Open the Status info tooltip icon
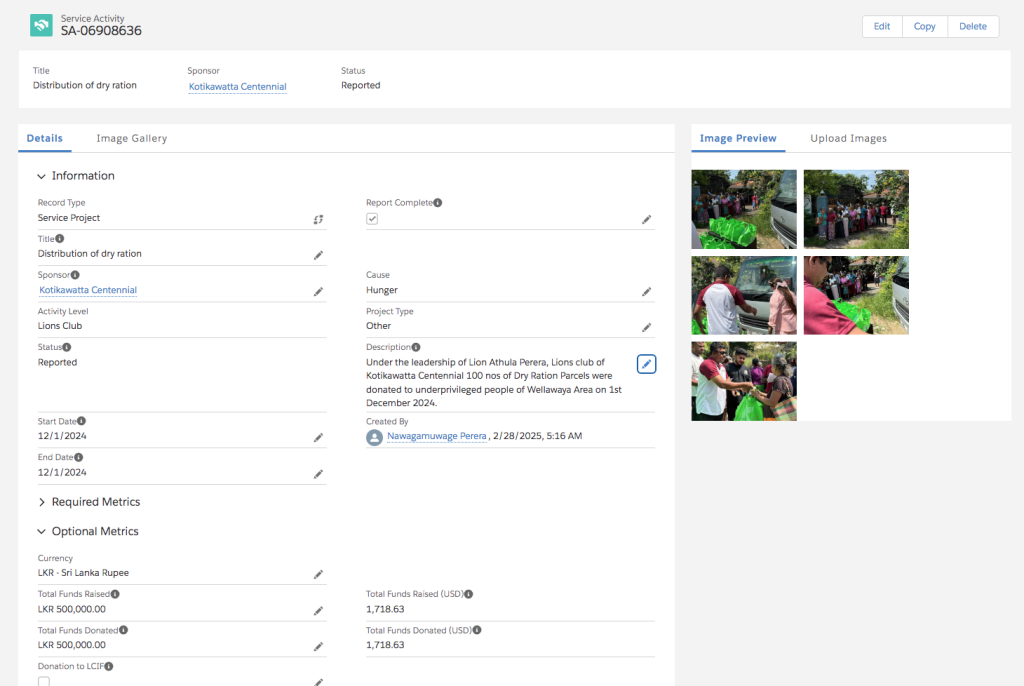Viewport: 1024px width, 686px height. [67, 347]
